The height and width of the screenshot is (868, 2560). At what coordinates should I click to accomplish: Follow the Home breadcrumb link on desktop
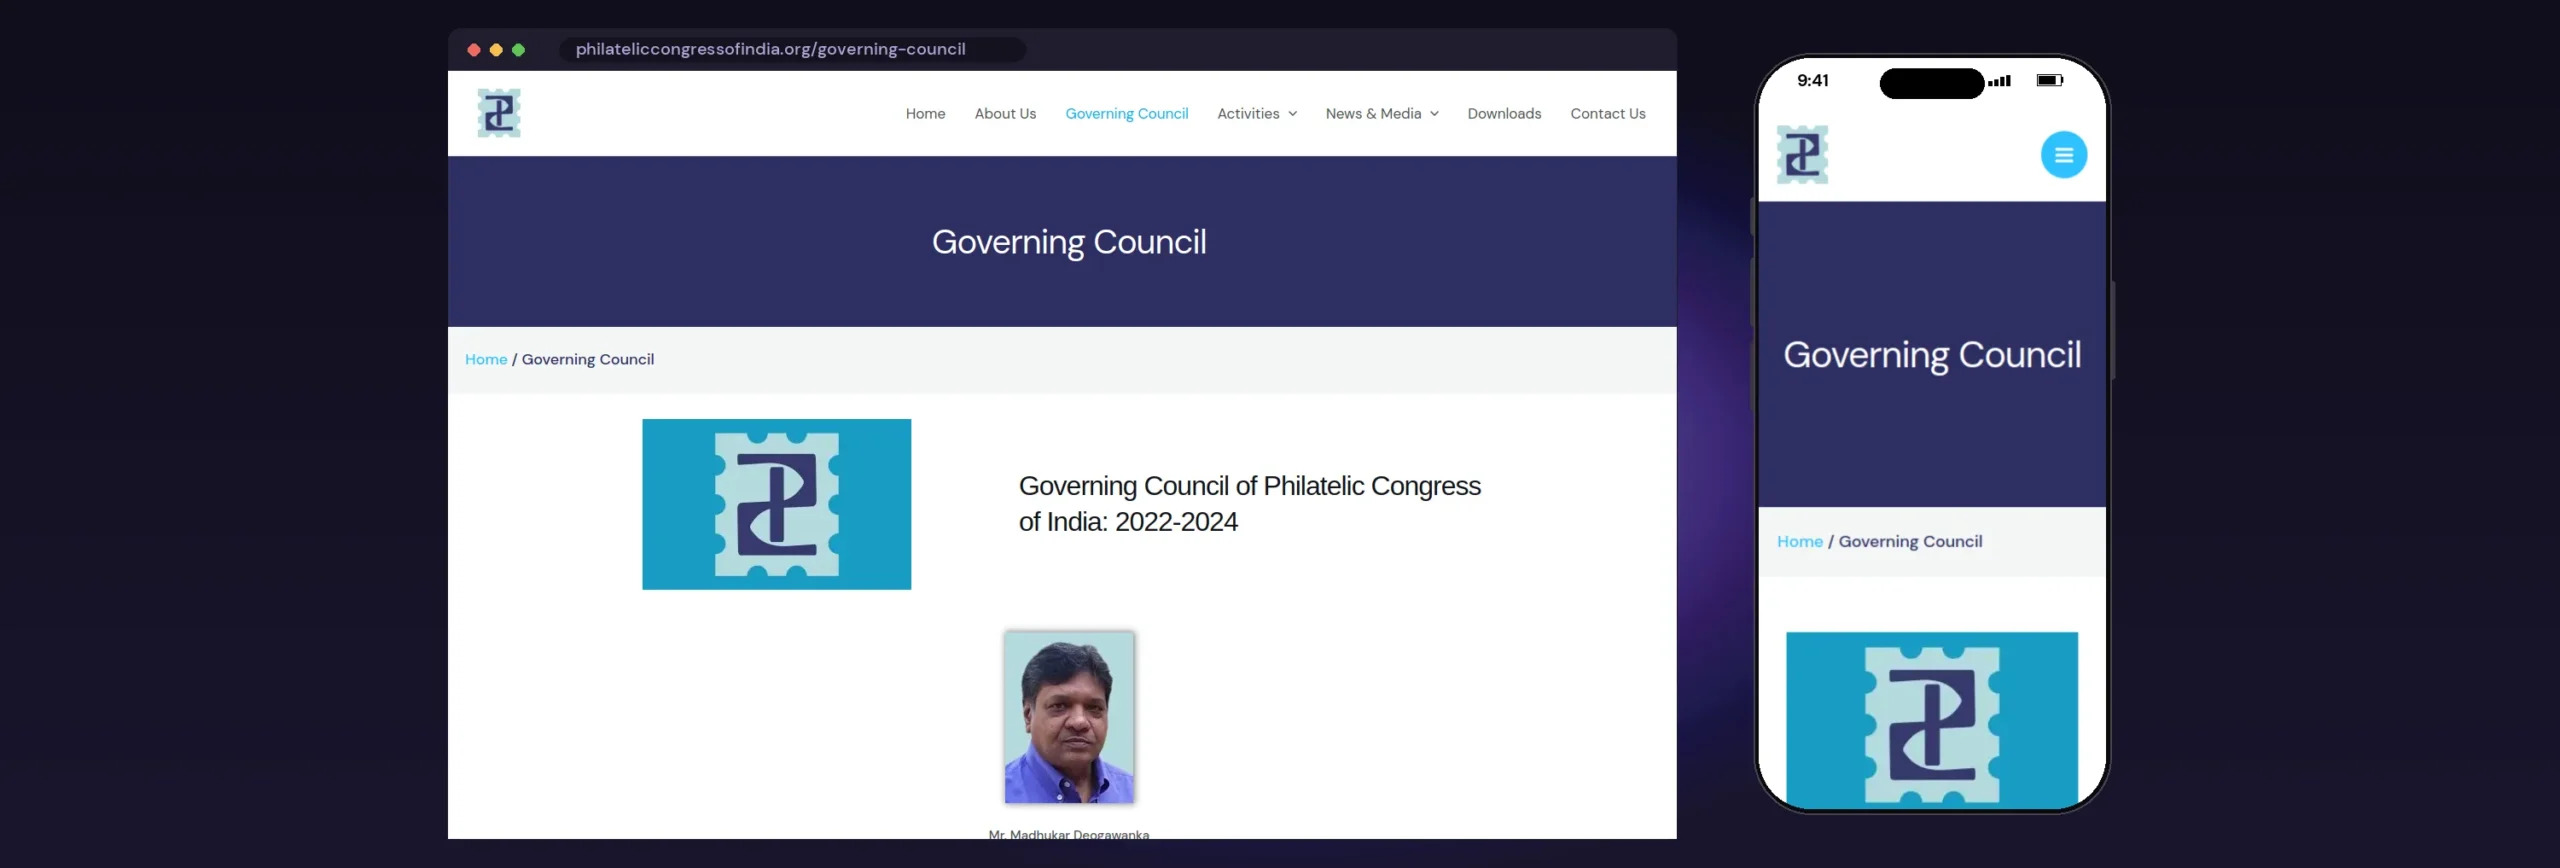click(x=486, y=359)
